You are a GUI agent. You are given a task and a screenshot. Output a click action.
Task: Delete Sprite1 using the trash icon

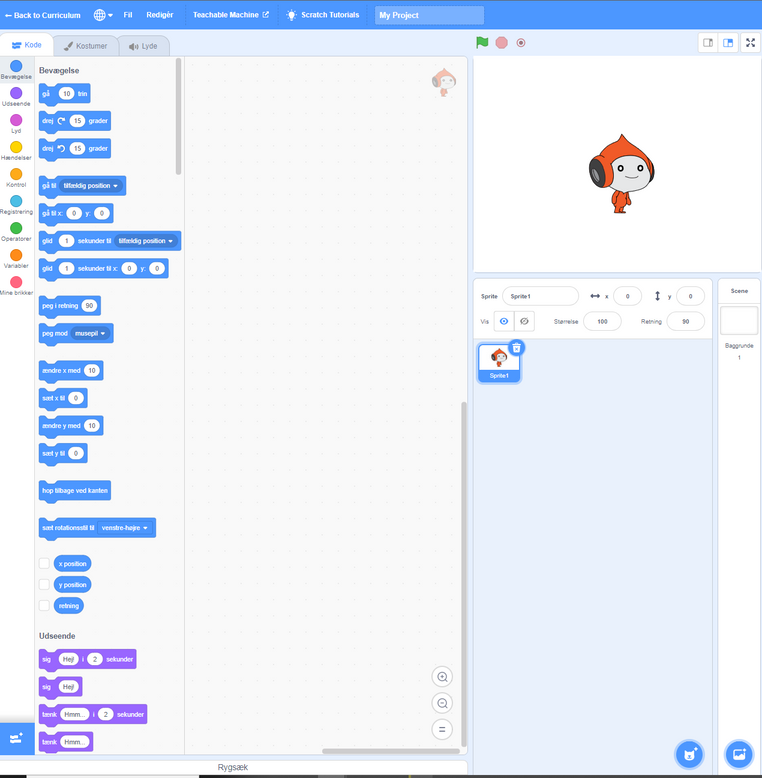(x=516, y=348)
